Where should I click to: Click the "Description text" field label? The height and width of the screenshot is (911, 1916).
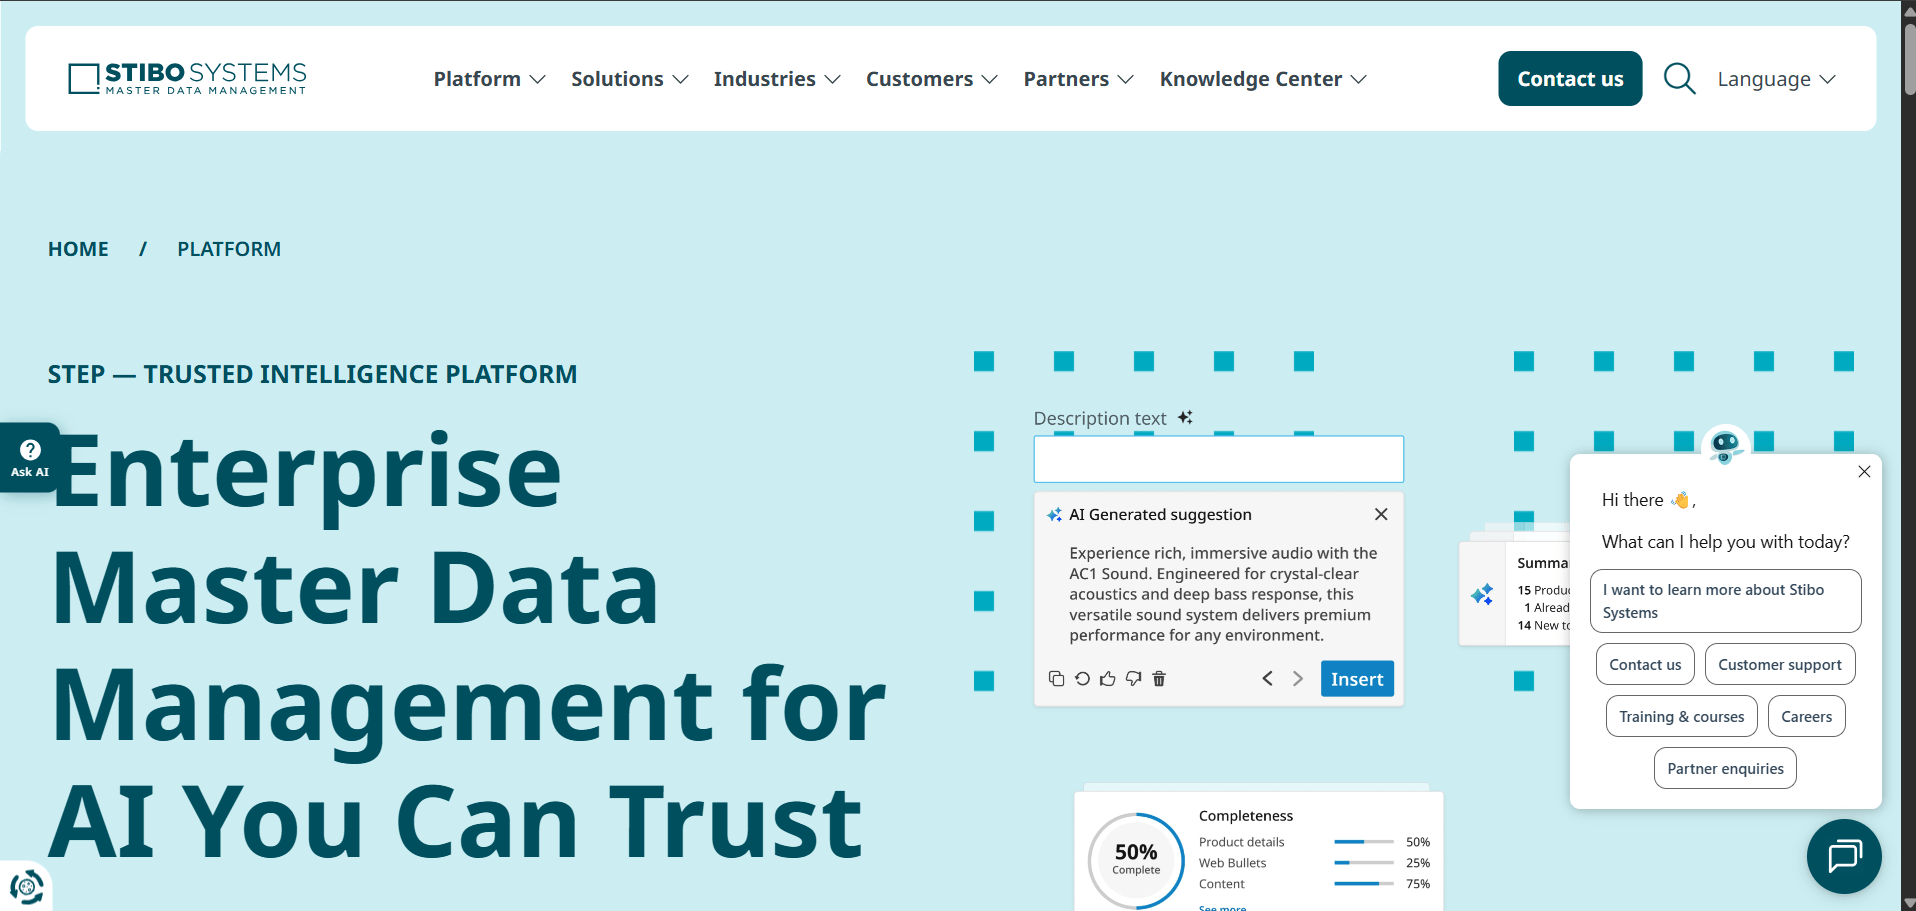coord(1100,418)
